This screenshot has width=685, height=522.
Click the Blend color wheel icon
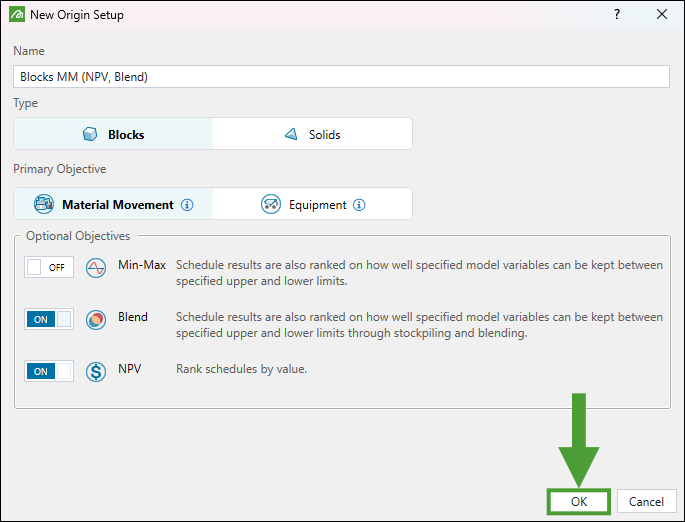[x=96, y=319]
